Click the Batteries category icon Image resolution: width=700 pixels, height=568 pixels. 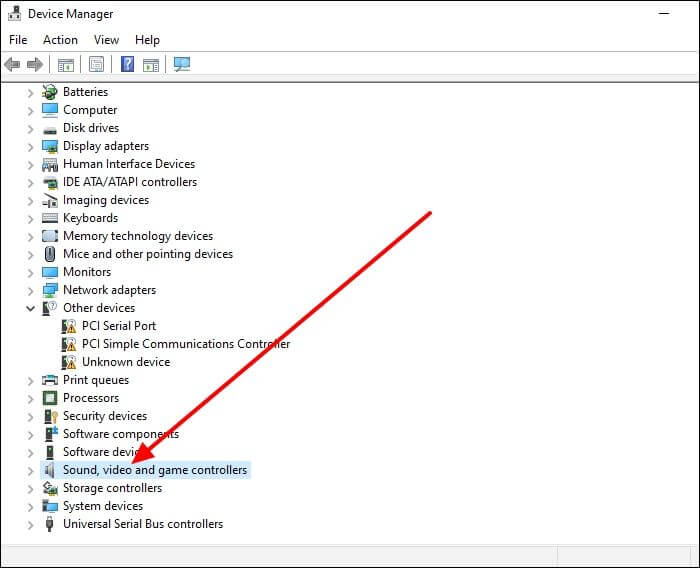pos(50,92)
